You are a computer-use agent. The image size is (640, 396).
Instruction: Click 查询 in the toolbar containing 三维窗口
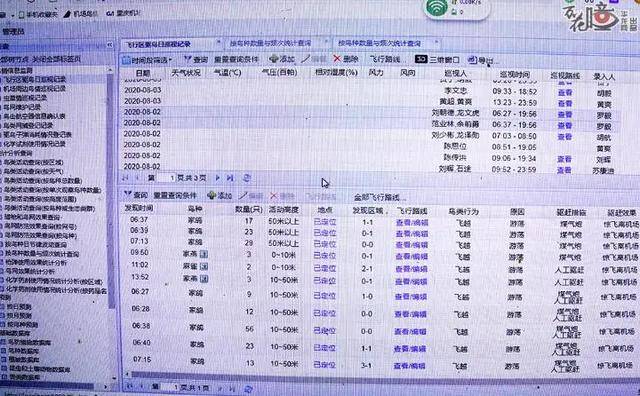click(x=196, y=59)
